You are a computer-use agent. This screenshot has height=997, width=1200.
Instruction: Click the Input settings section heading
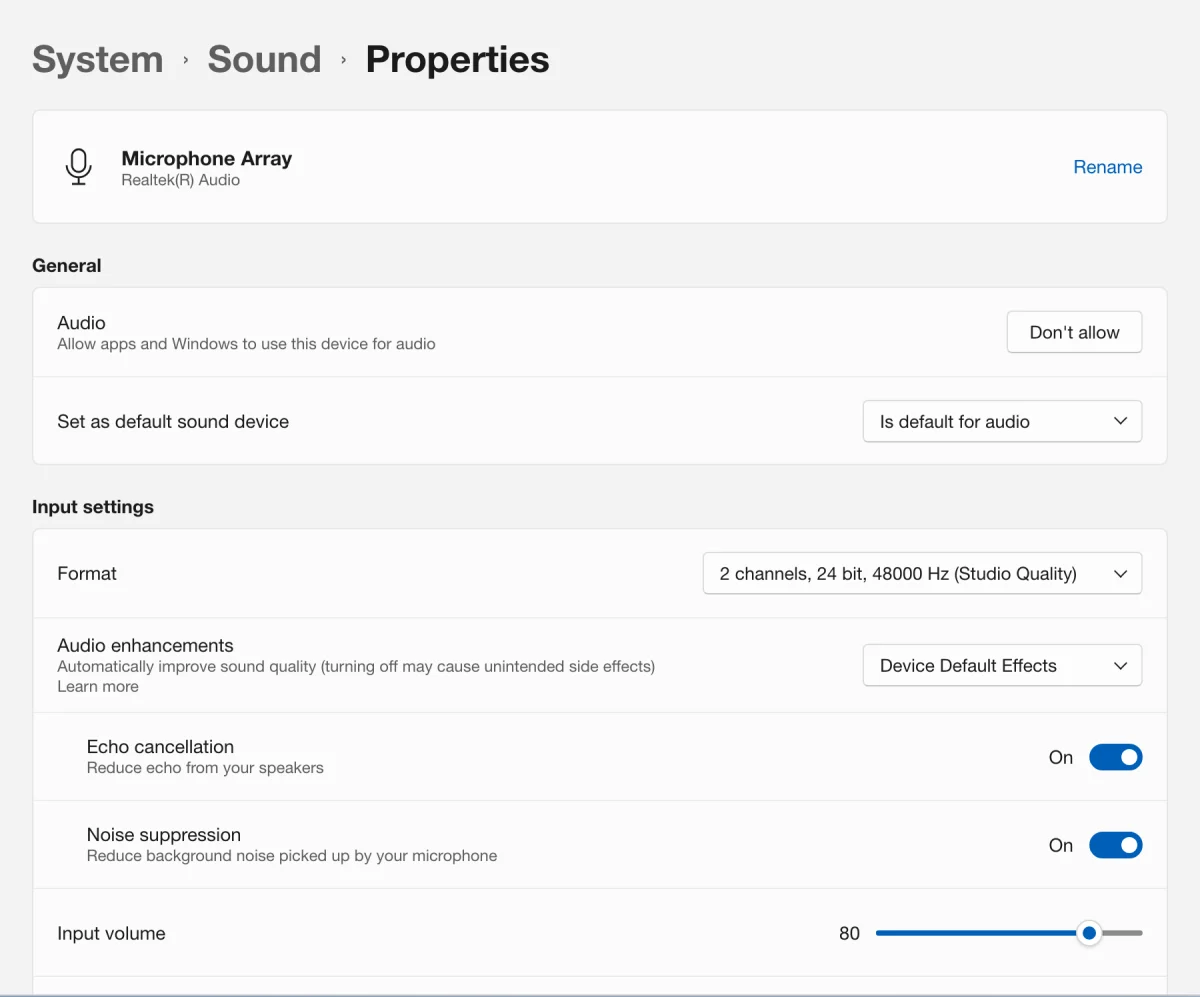(x=93, y=507)
